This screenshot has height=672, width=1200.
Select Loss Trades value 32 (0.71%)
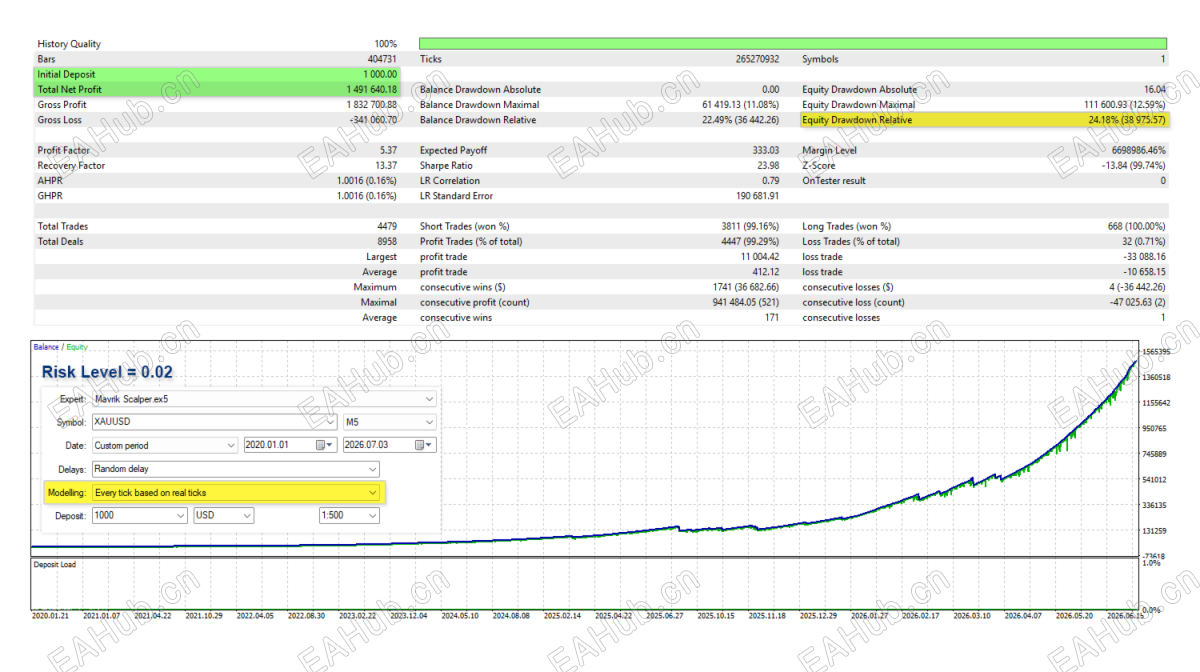click(1144, 242)
